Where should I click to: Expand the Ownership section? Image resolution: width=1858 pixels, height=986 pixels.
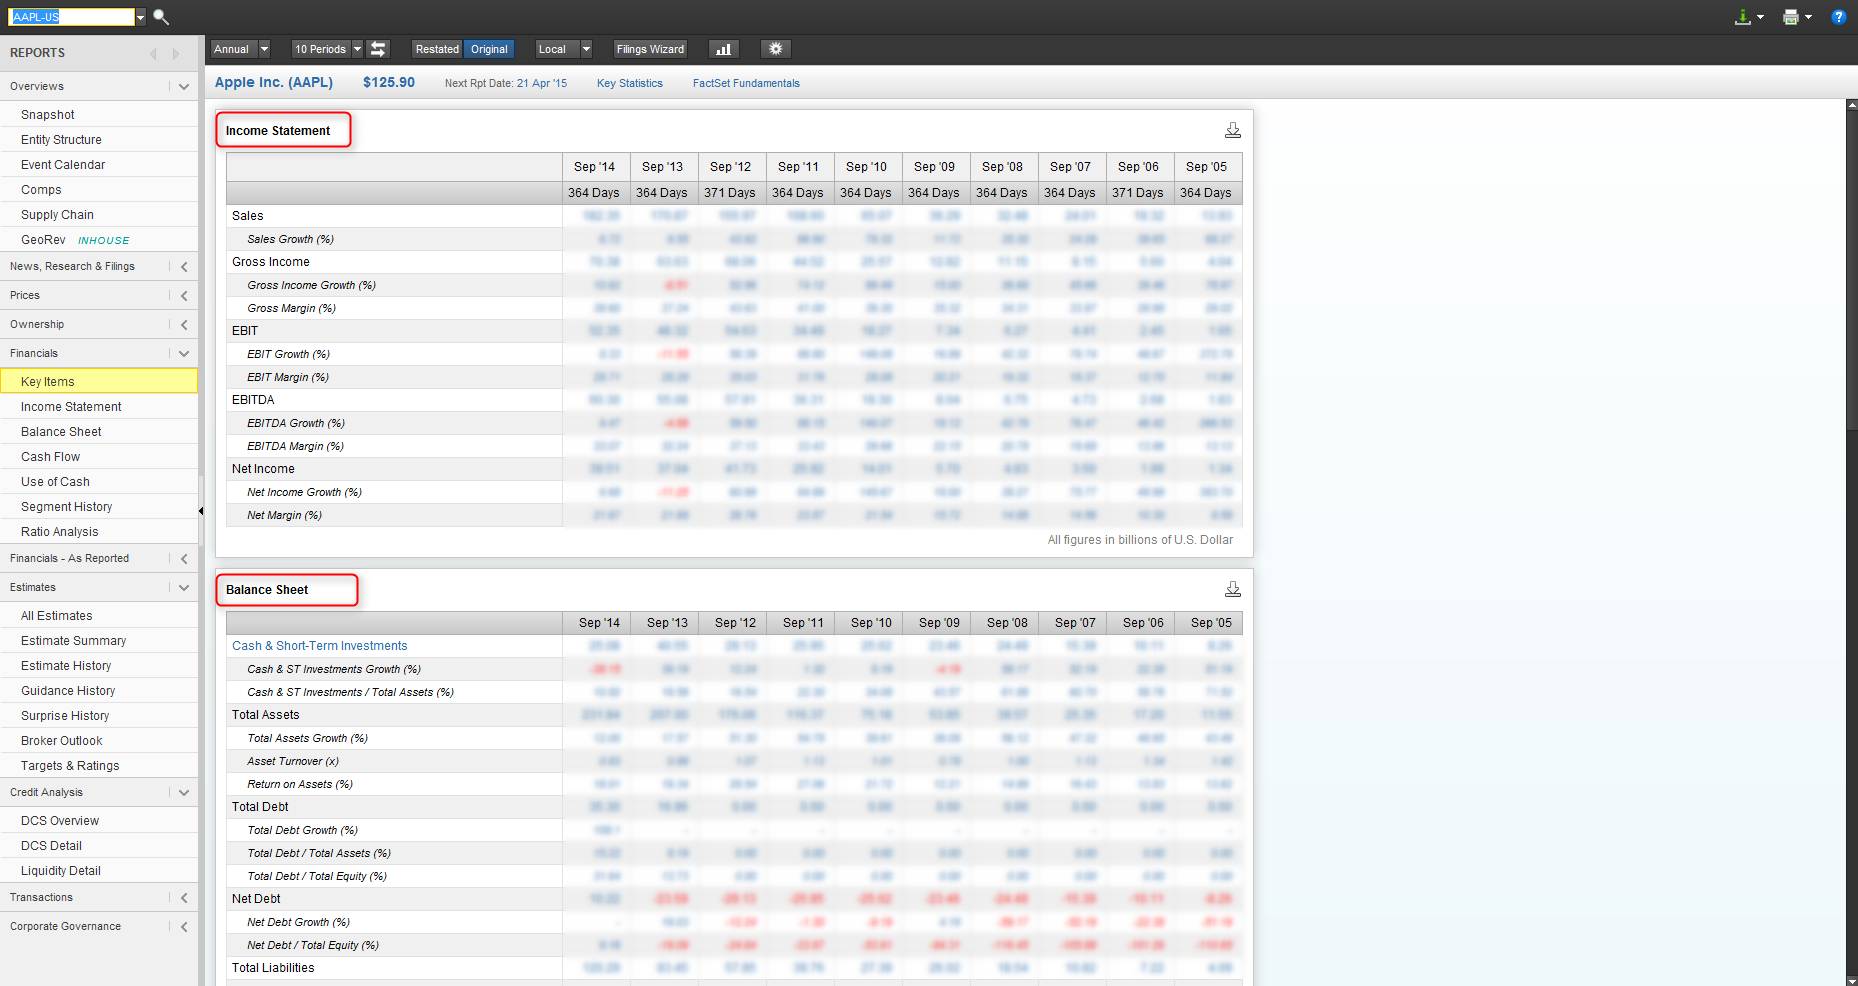(184, 325)
